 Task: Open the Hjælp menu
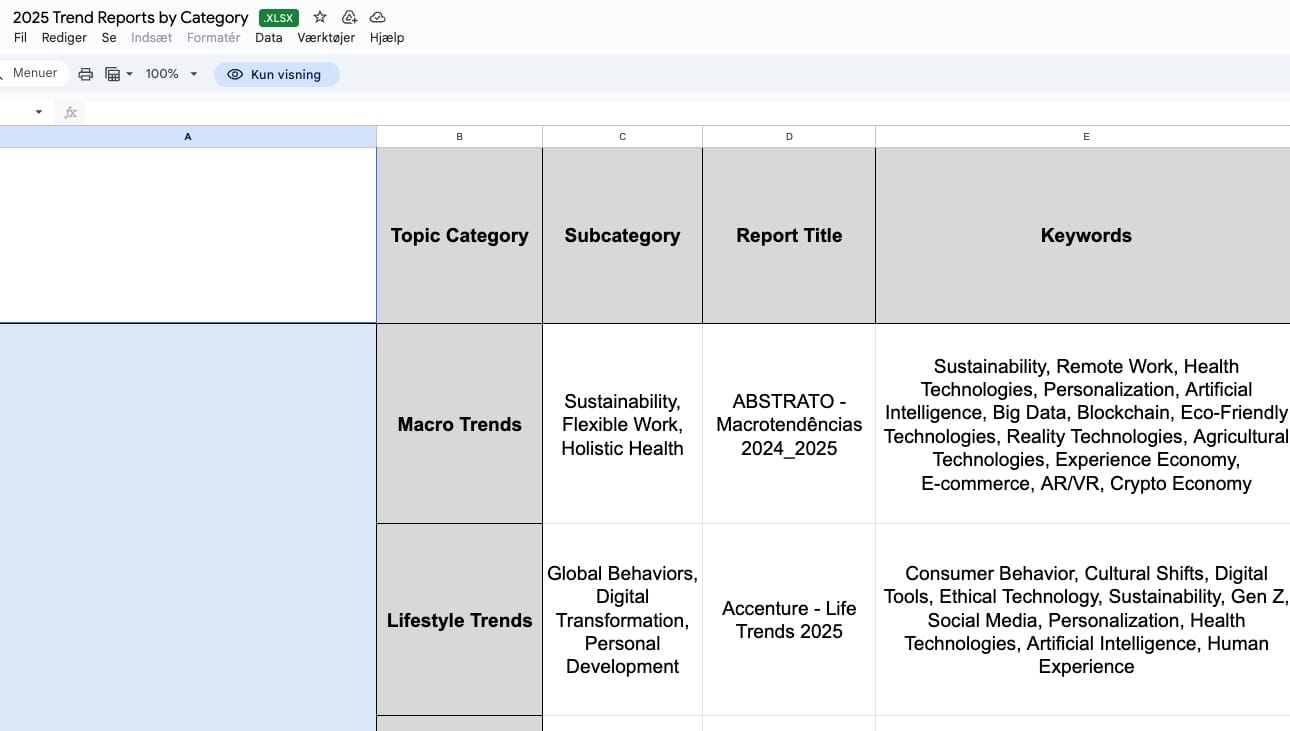(x=387, y=38)
